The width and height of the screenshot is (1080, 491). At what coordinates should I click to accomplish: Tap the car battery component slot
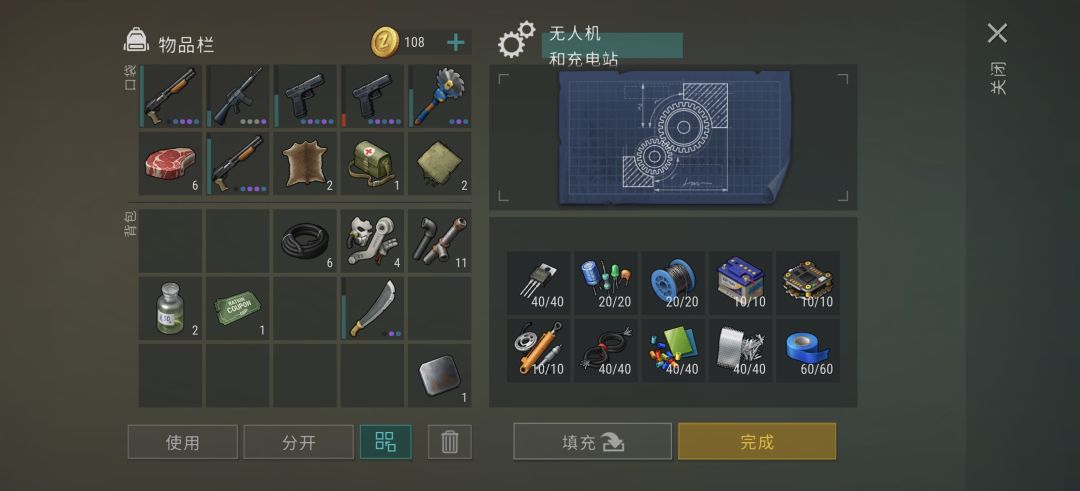click(x=740, y=283)
